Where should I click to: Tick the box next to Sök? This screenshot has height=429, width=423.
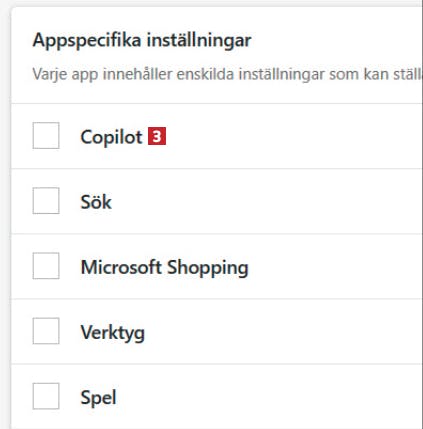46,201
